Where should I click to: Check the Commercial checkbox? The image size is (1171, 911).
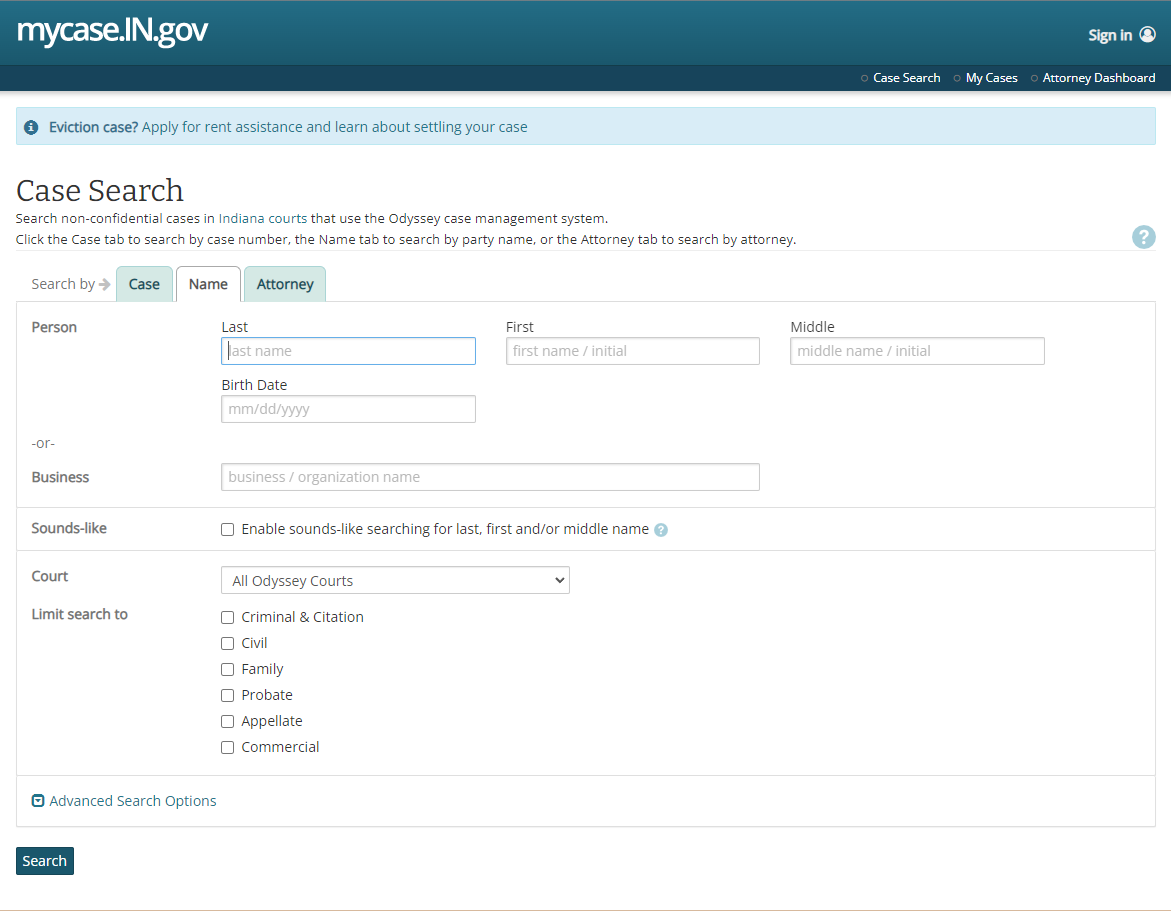228,747
